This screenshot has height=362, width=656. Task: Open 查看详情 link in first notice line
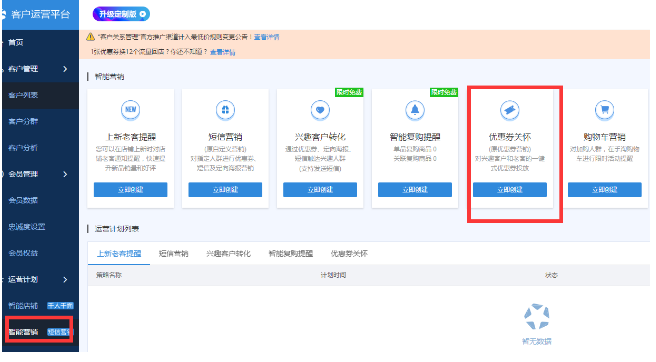(x=266, y=37)
